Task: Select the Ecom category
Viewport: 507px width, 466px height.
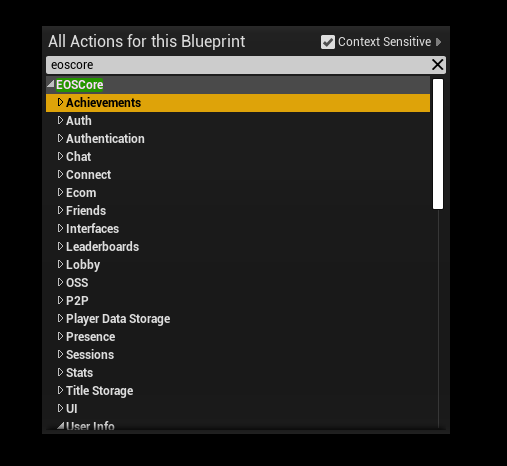Action: (81, 193)
